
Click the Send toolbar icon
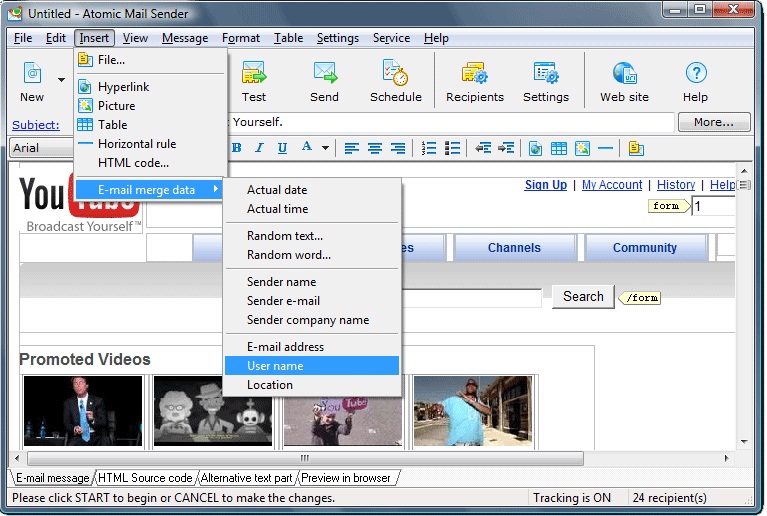click(x=325, y=73)
